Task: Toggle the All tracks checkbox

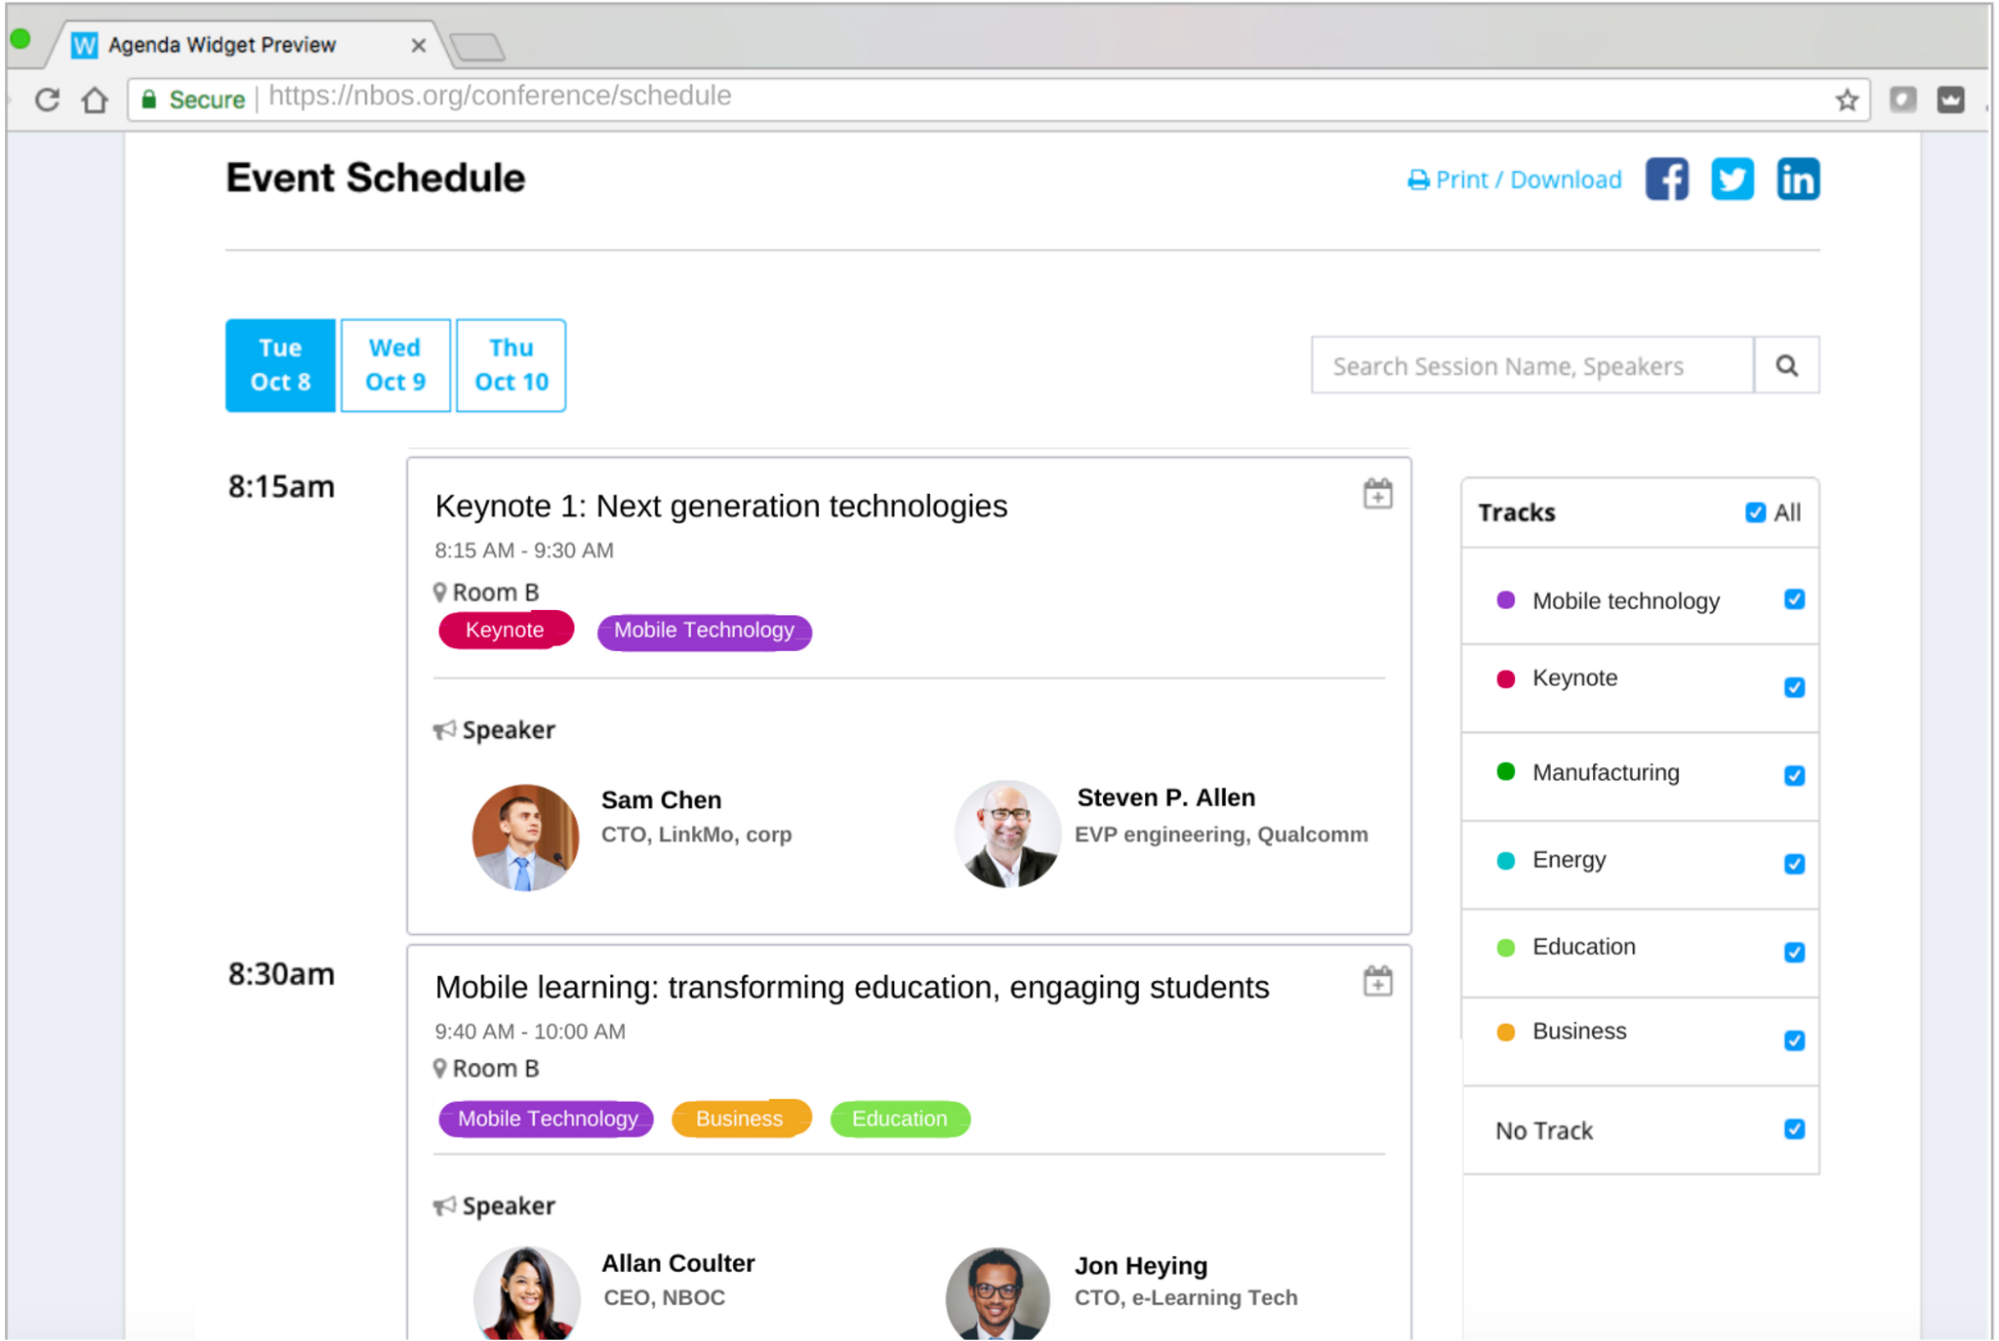Action: pos(1755,512)
